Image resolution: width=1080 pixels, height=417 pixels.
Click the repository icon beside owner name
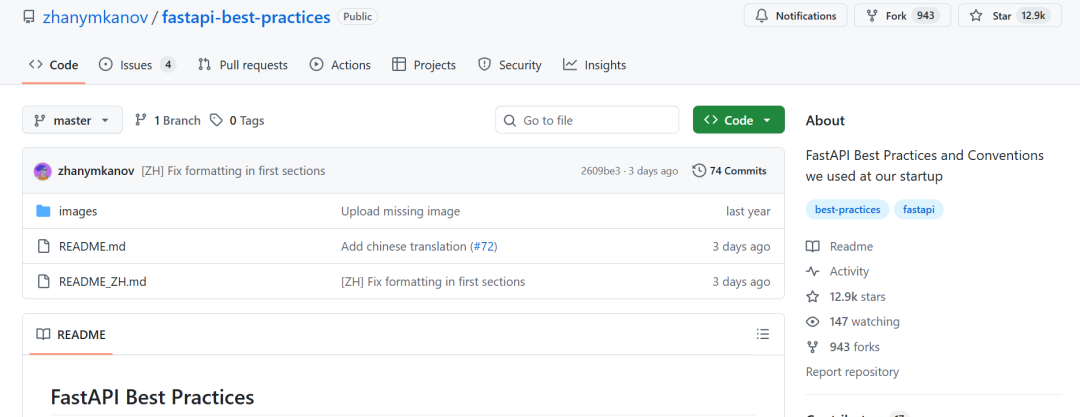[x=28, y=17]
